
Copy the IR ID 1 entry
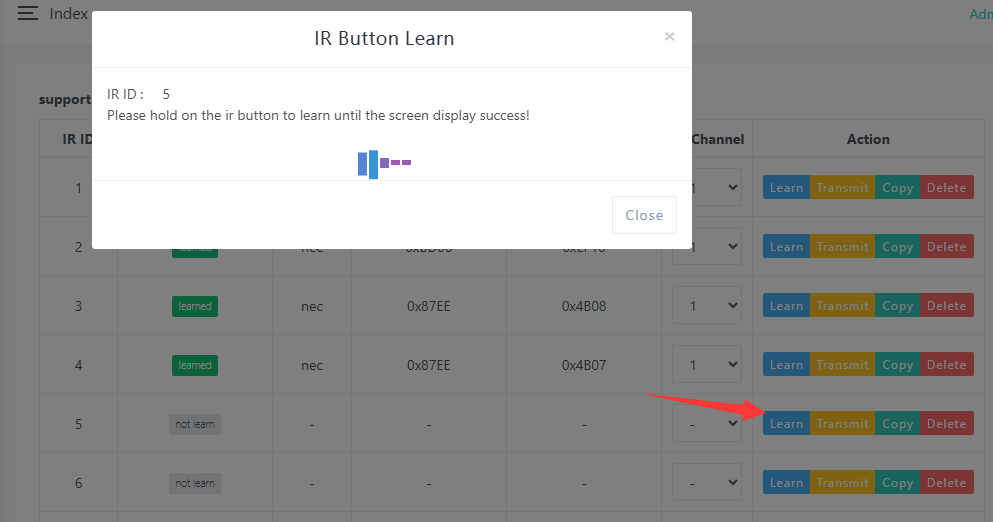coord(897,188)
